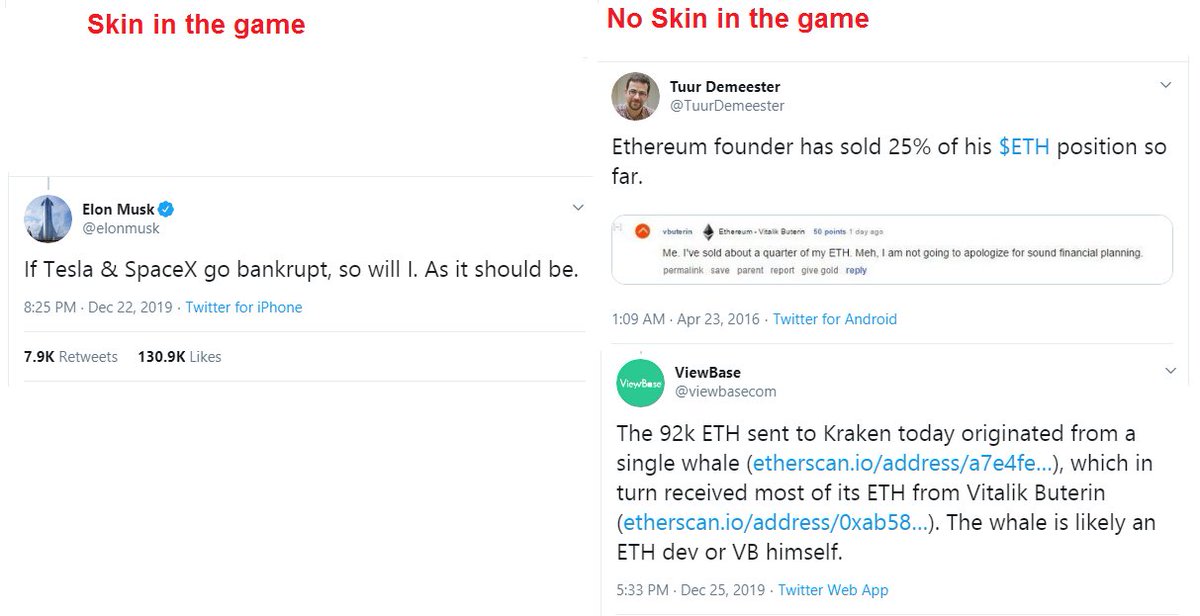Open the embedded vbuterin Reddit comment image
This screenshot has width=1200, height=616.
coord(892,249)
